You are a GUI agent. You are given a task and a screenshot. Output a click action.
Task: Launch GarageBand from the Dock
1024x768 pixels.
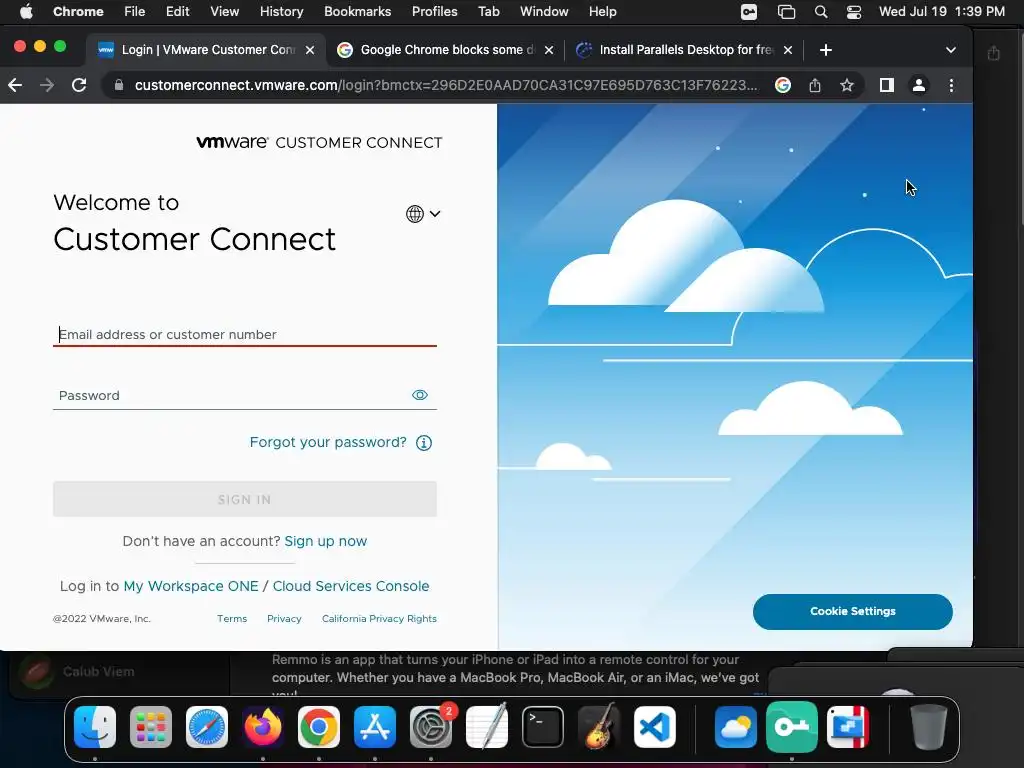pyautogui.click(x=599, y=727)
